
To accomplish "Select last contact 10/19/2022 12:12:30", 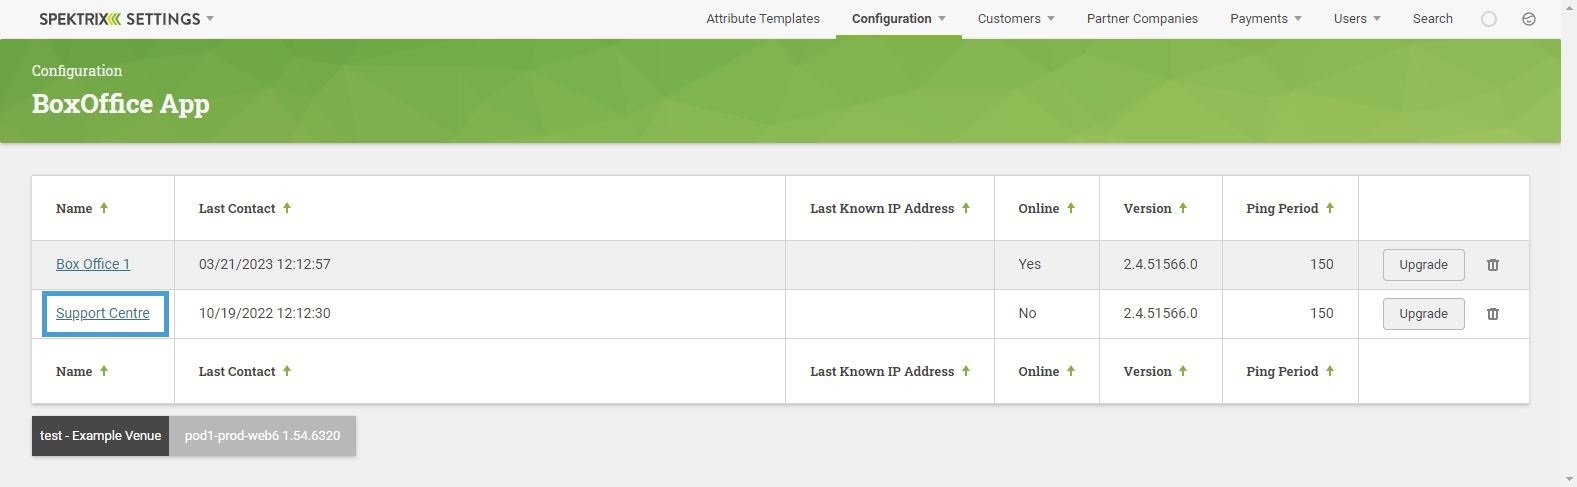I will [x=265, y=313].
